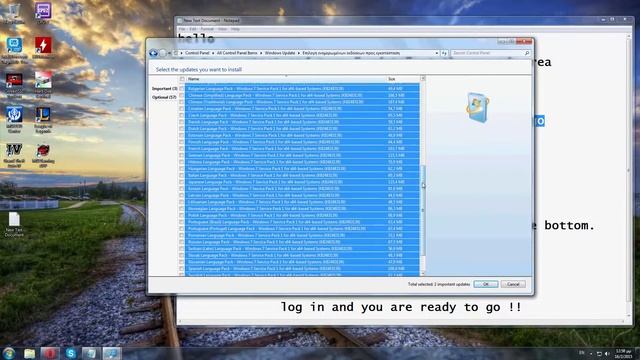Click the search magnifier in Control Panel search

527,53
